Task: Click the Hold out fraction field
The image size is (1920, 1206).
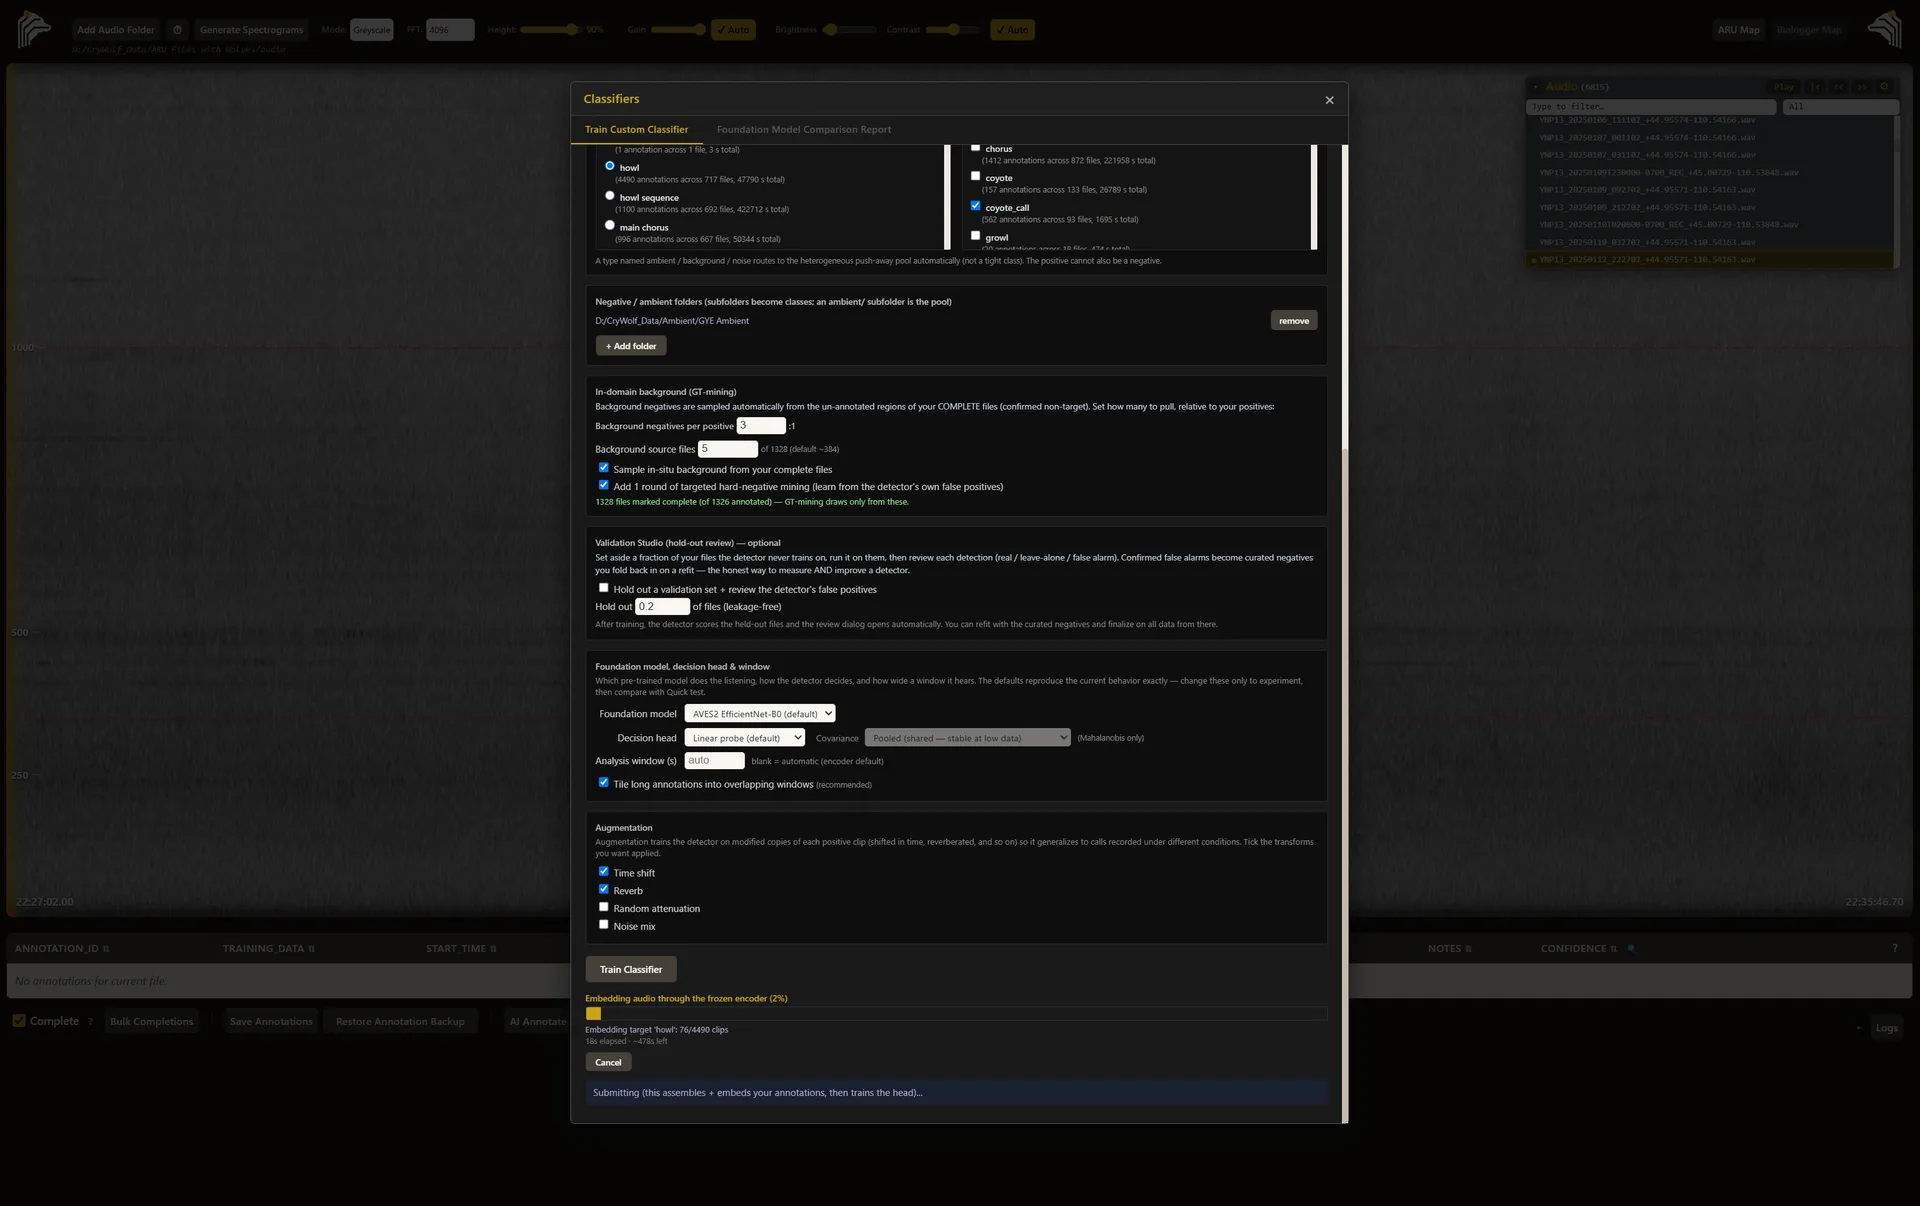Action: [x=662, y=607]
